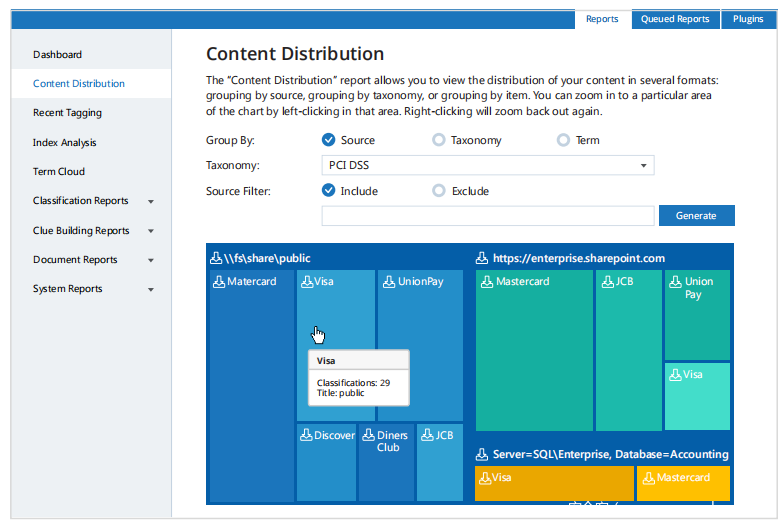The width and height of the screenshot is (784, 527).
Task: Click download icon beside enterprise.sharepoint.com header
Action: [482, 258]
